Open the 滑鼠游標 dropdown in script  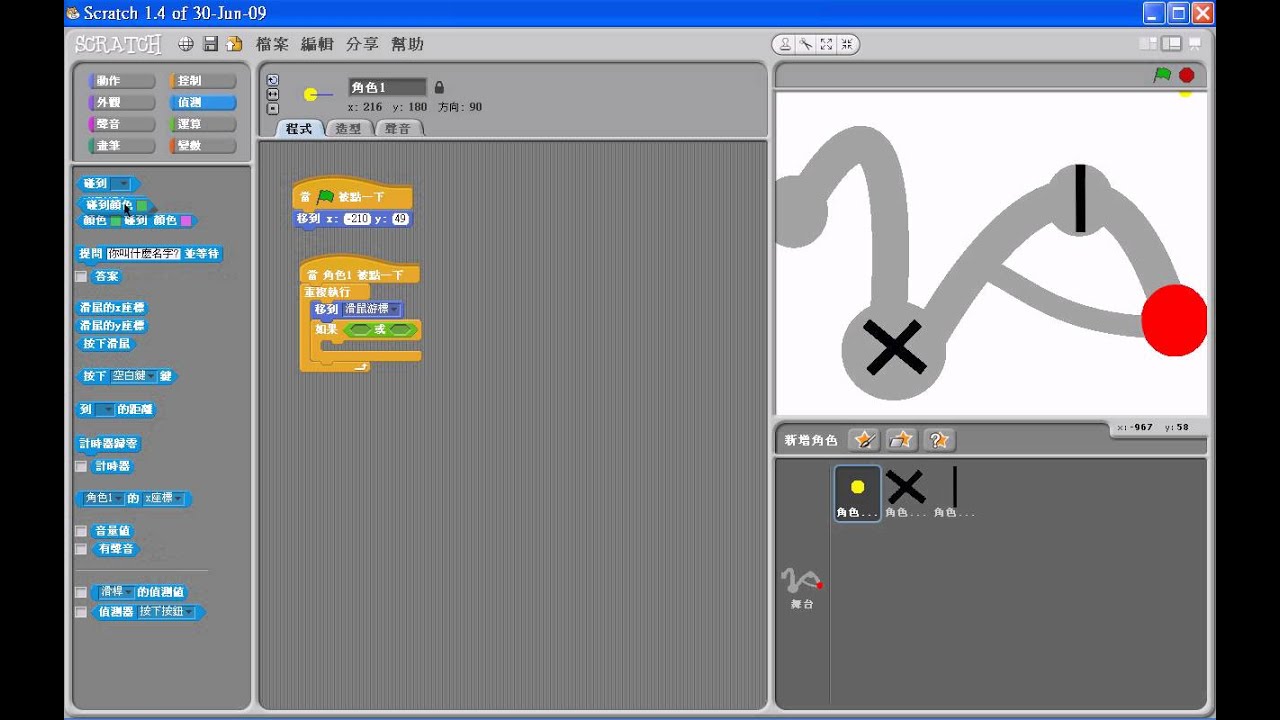point(371,309)
